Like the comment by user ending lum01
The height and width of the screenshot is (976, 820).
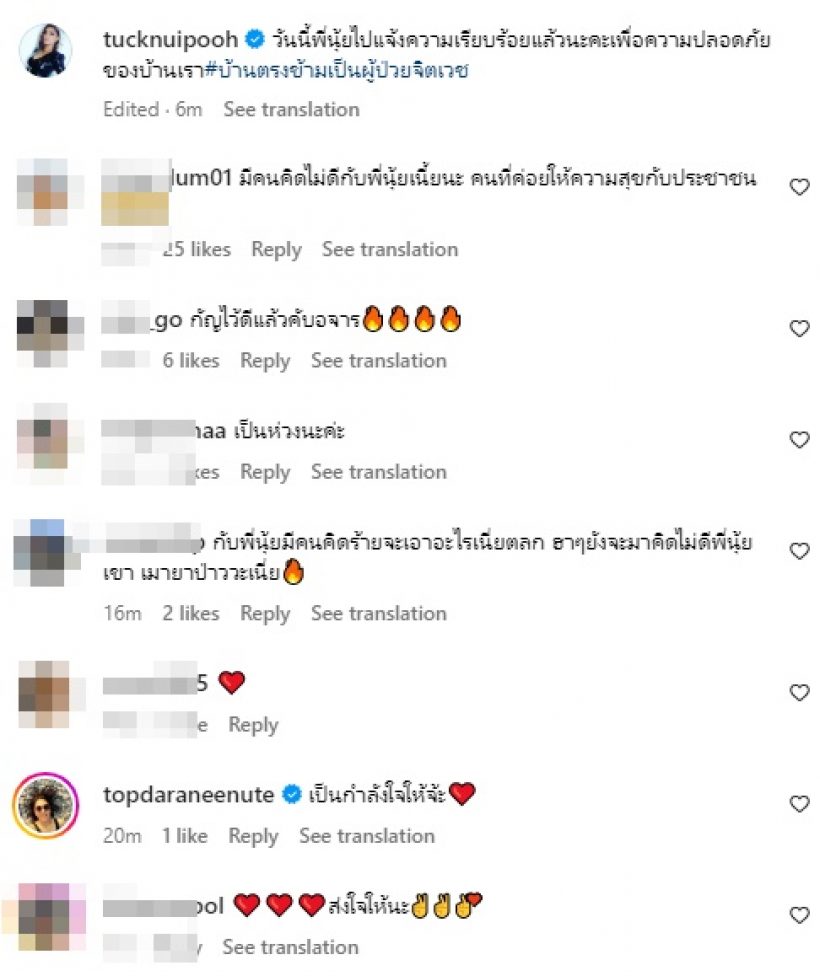coord(799,187)
